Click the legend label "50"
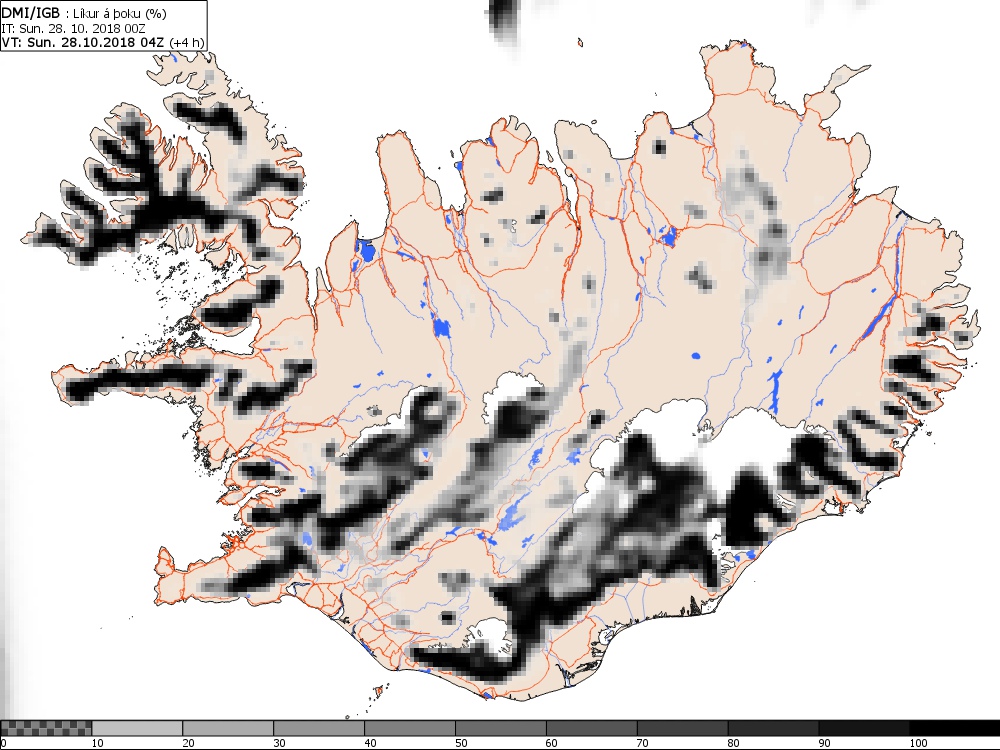Image resolution: width=1000 pixels, height=750 pixels. click(461, 743)
